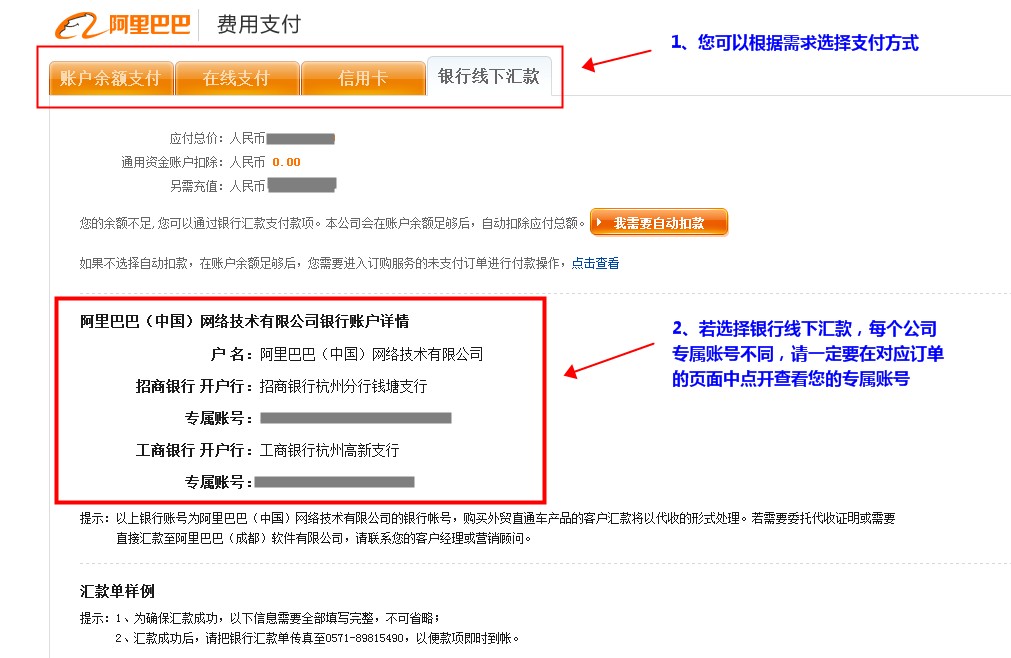This screenshot has width=1011, height=658.
Task: Open 银行线下汇款 tab
Action: (x=489, y=76)
